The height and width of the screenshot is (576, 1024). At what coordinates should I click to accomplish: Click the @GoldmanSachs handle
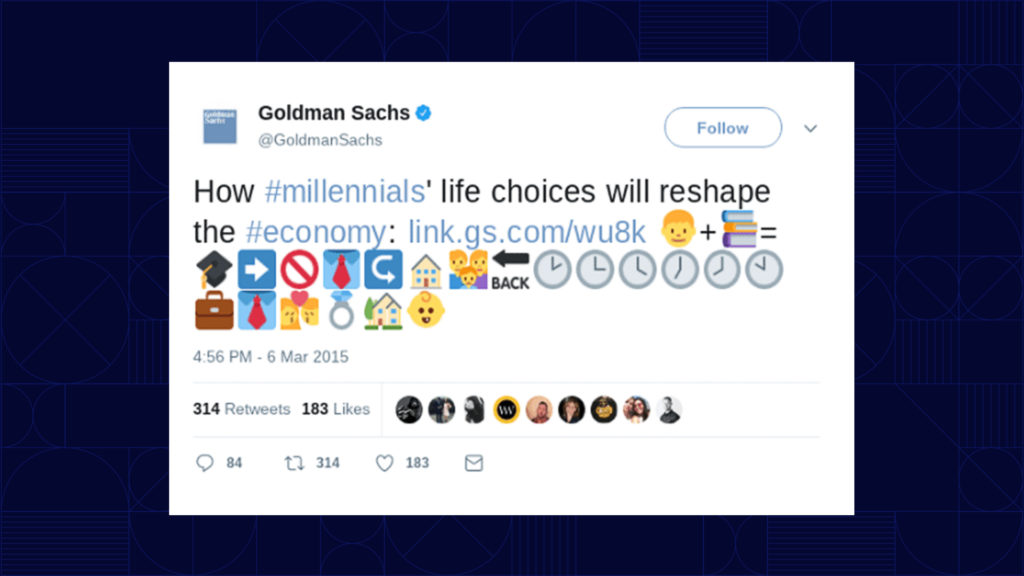click(320, 140)
